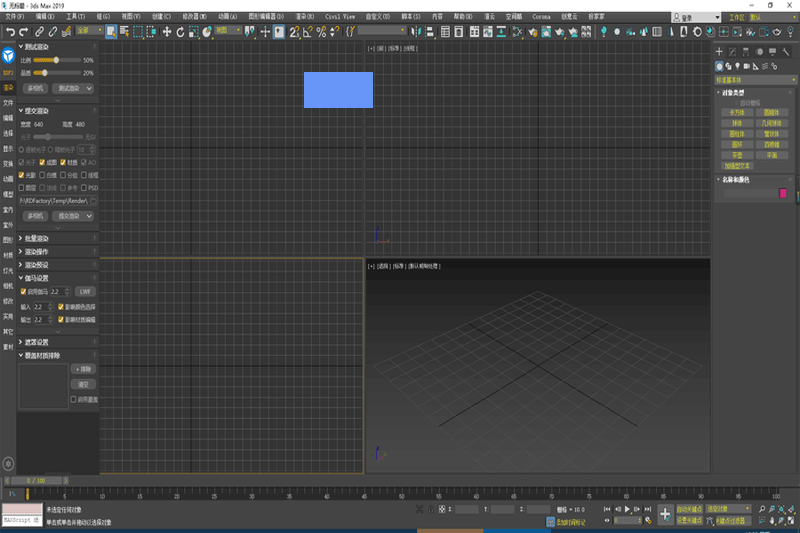The height and width of the screenshot is (533, 800).
Task: Open the Corona menu
Action: (x=541, y=17)
